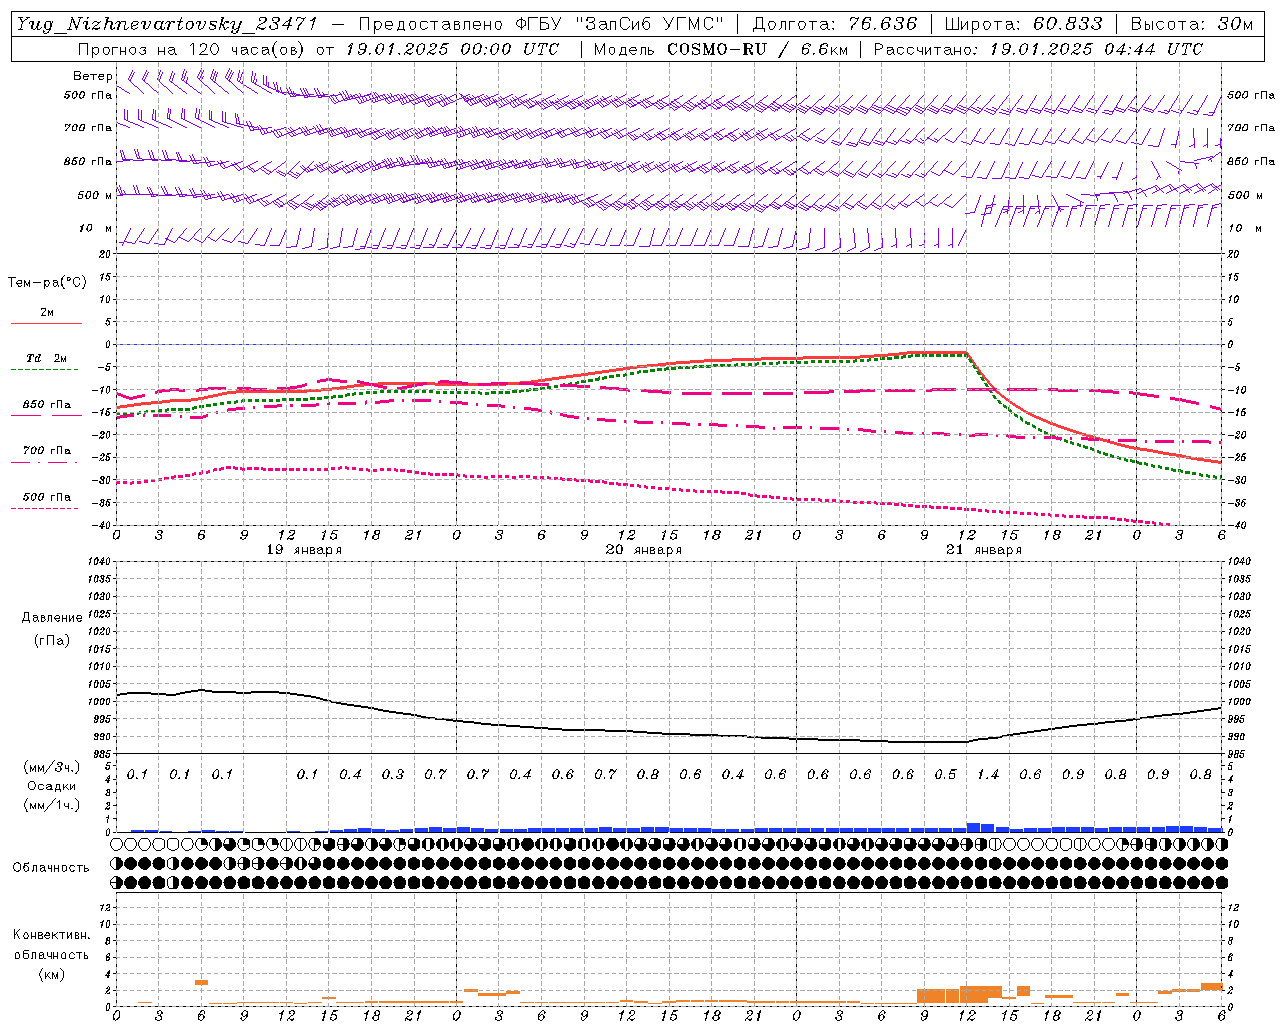Click the 'Осадки' precipitation label
The width and height of the screenshot is (1280, 1024).
[x=52, y=786]
